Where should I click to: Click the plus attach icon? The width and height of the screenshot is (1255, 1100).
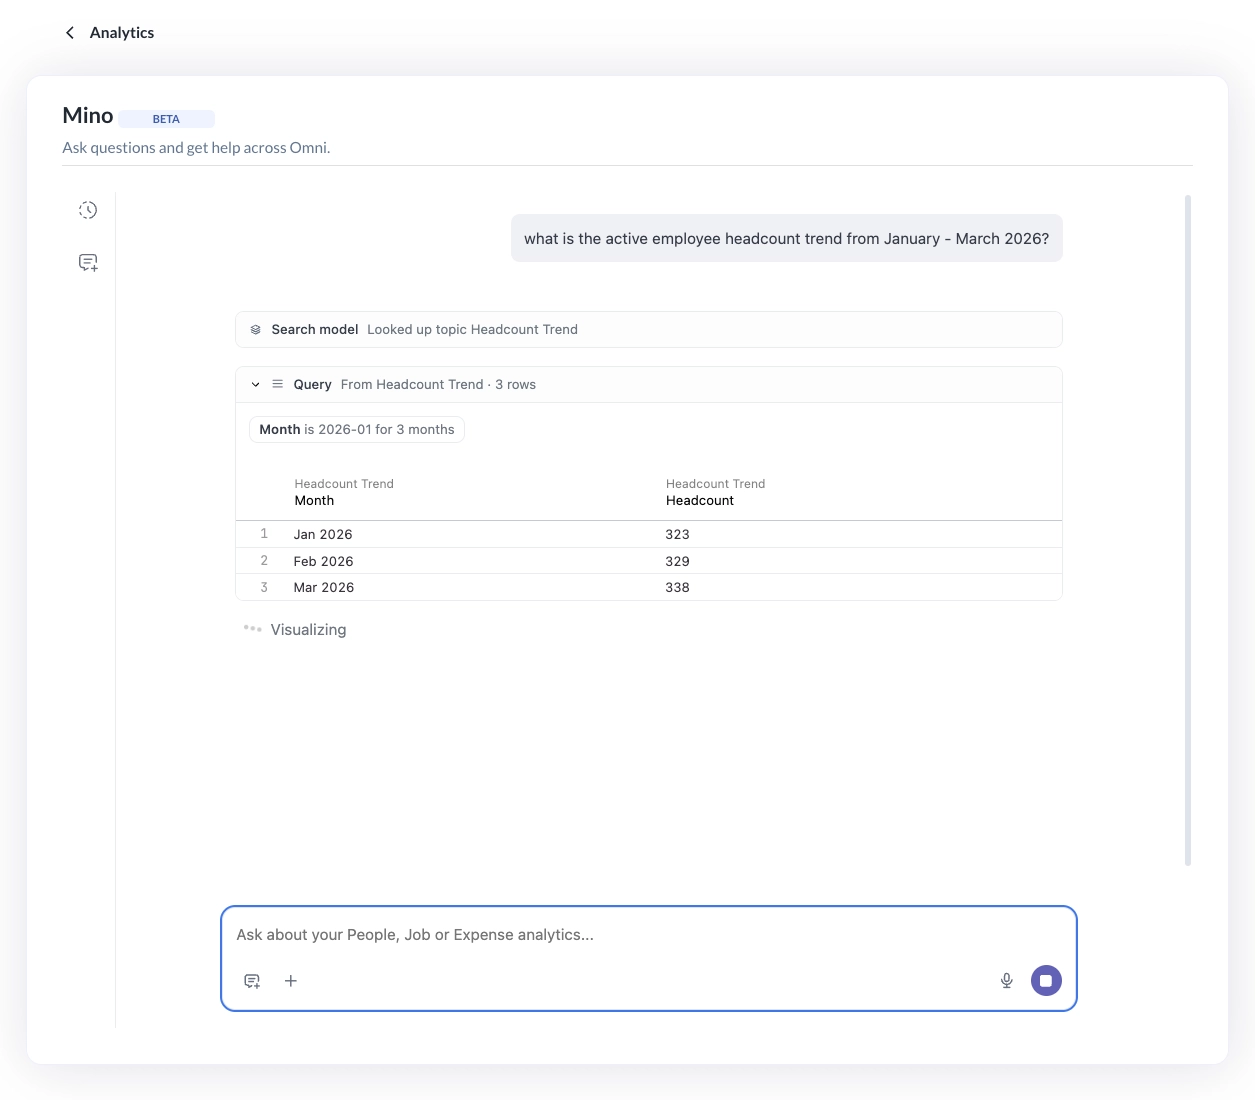click(x=291, y=981)
